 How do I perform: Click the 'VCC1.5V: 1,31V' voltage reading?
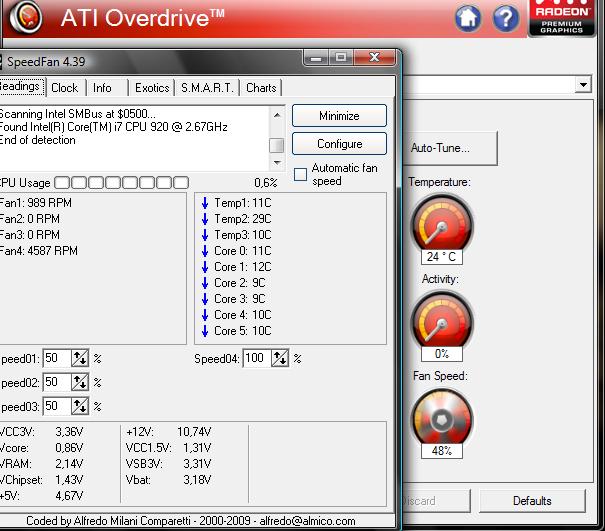(169, 448)
